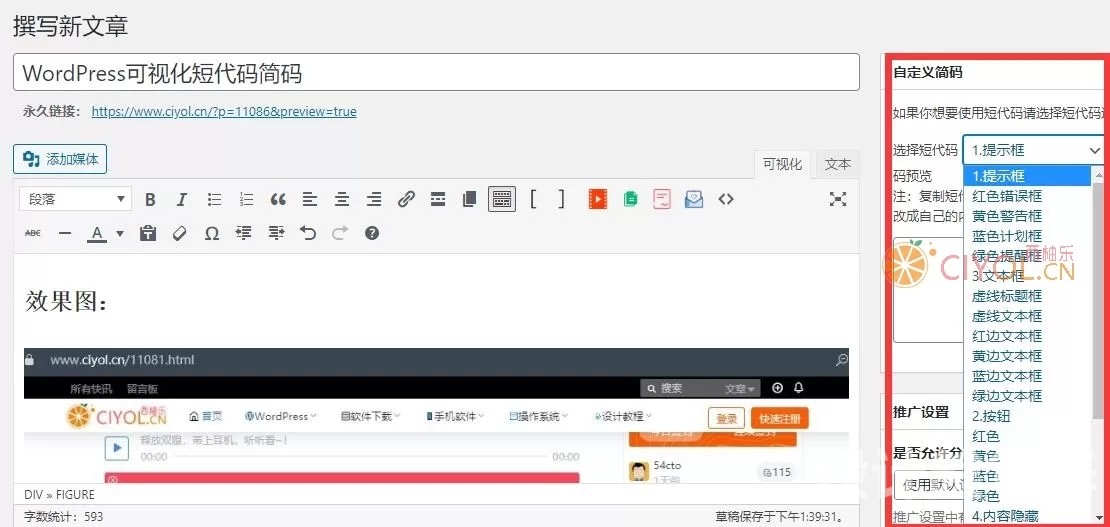The height and width of the screenshot is (527, 1110).
Task: Open 使用默认 promotion dropdown
Action: [x=929, y=485]
